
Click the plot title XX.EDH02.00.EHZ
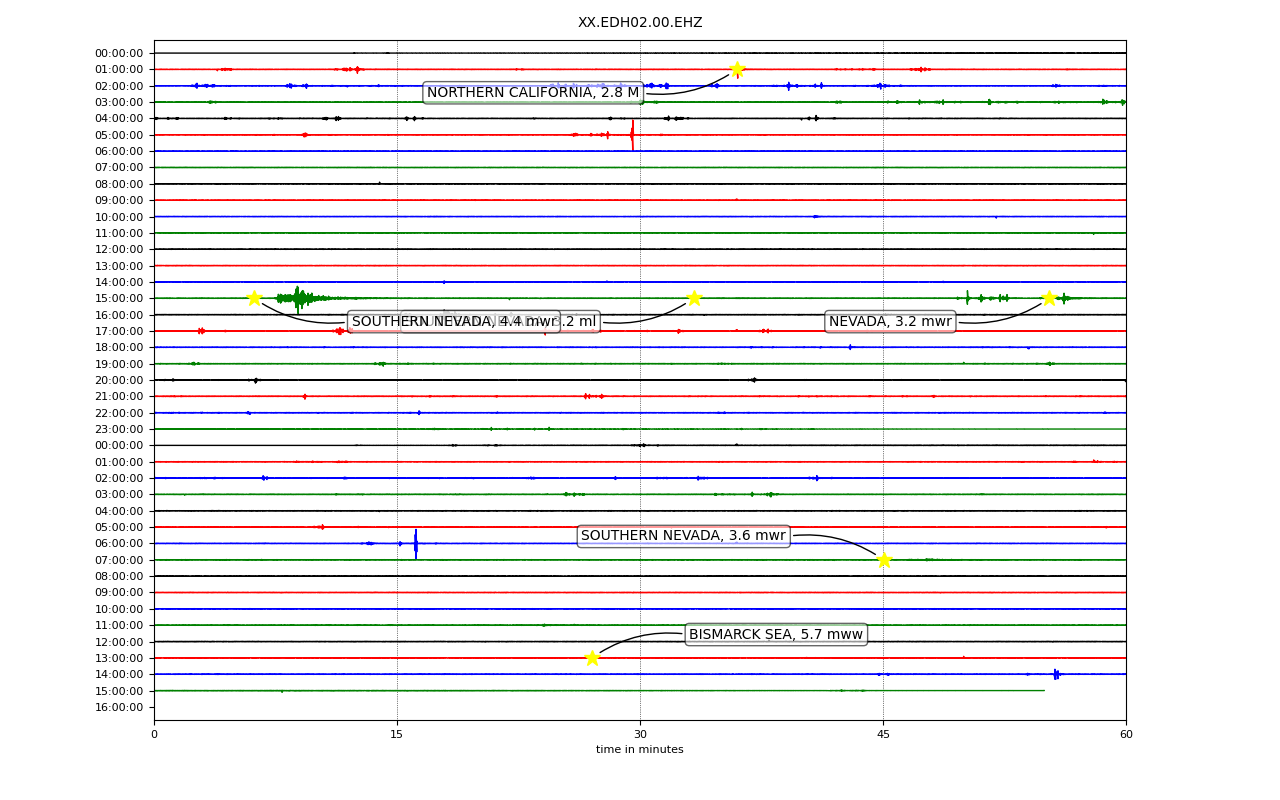click(x=640, y=23)
